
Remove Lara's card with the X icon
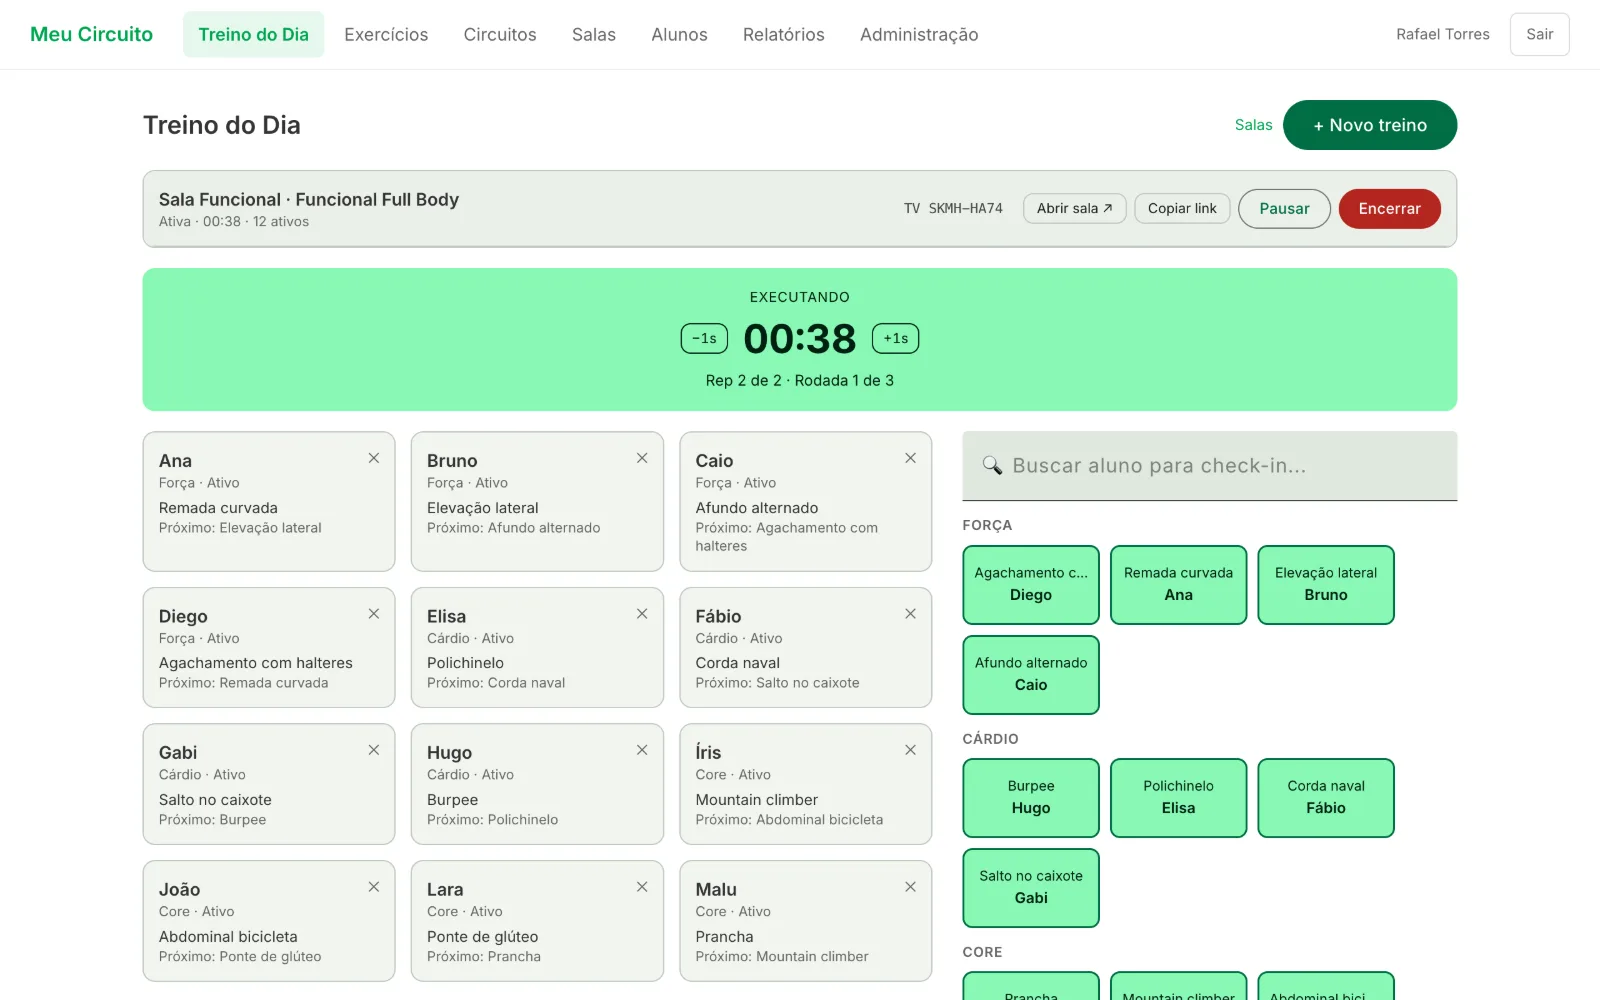point(642,887)
